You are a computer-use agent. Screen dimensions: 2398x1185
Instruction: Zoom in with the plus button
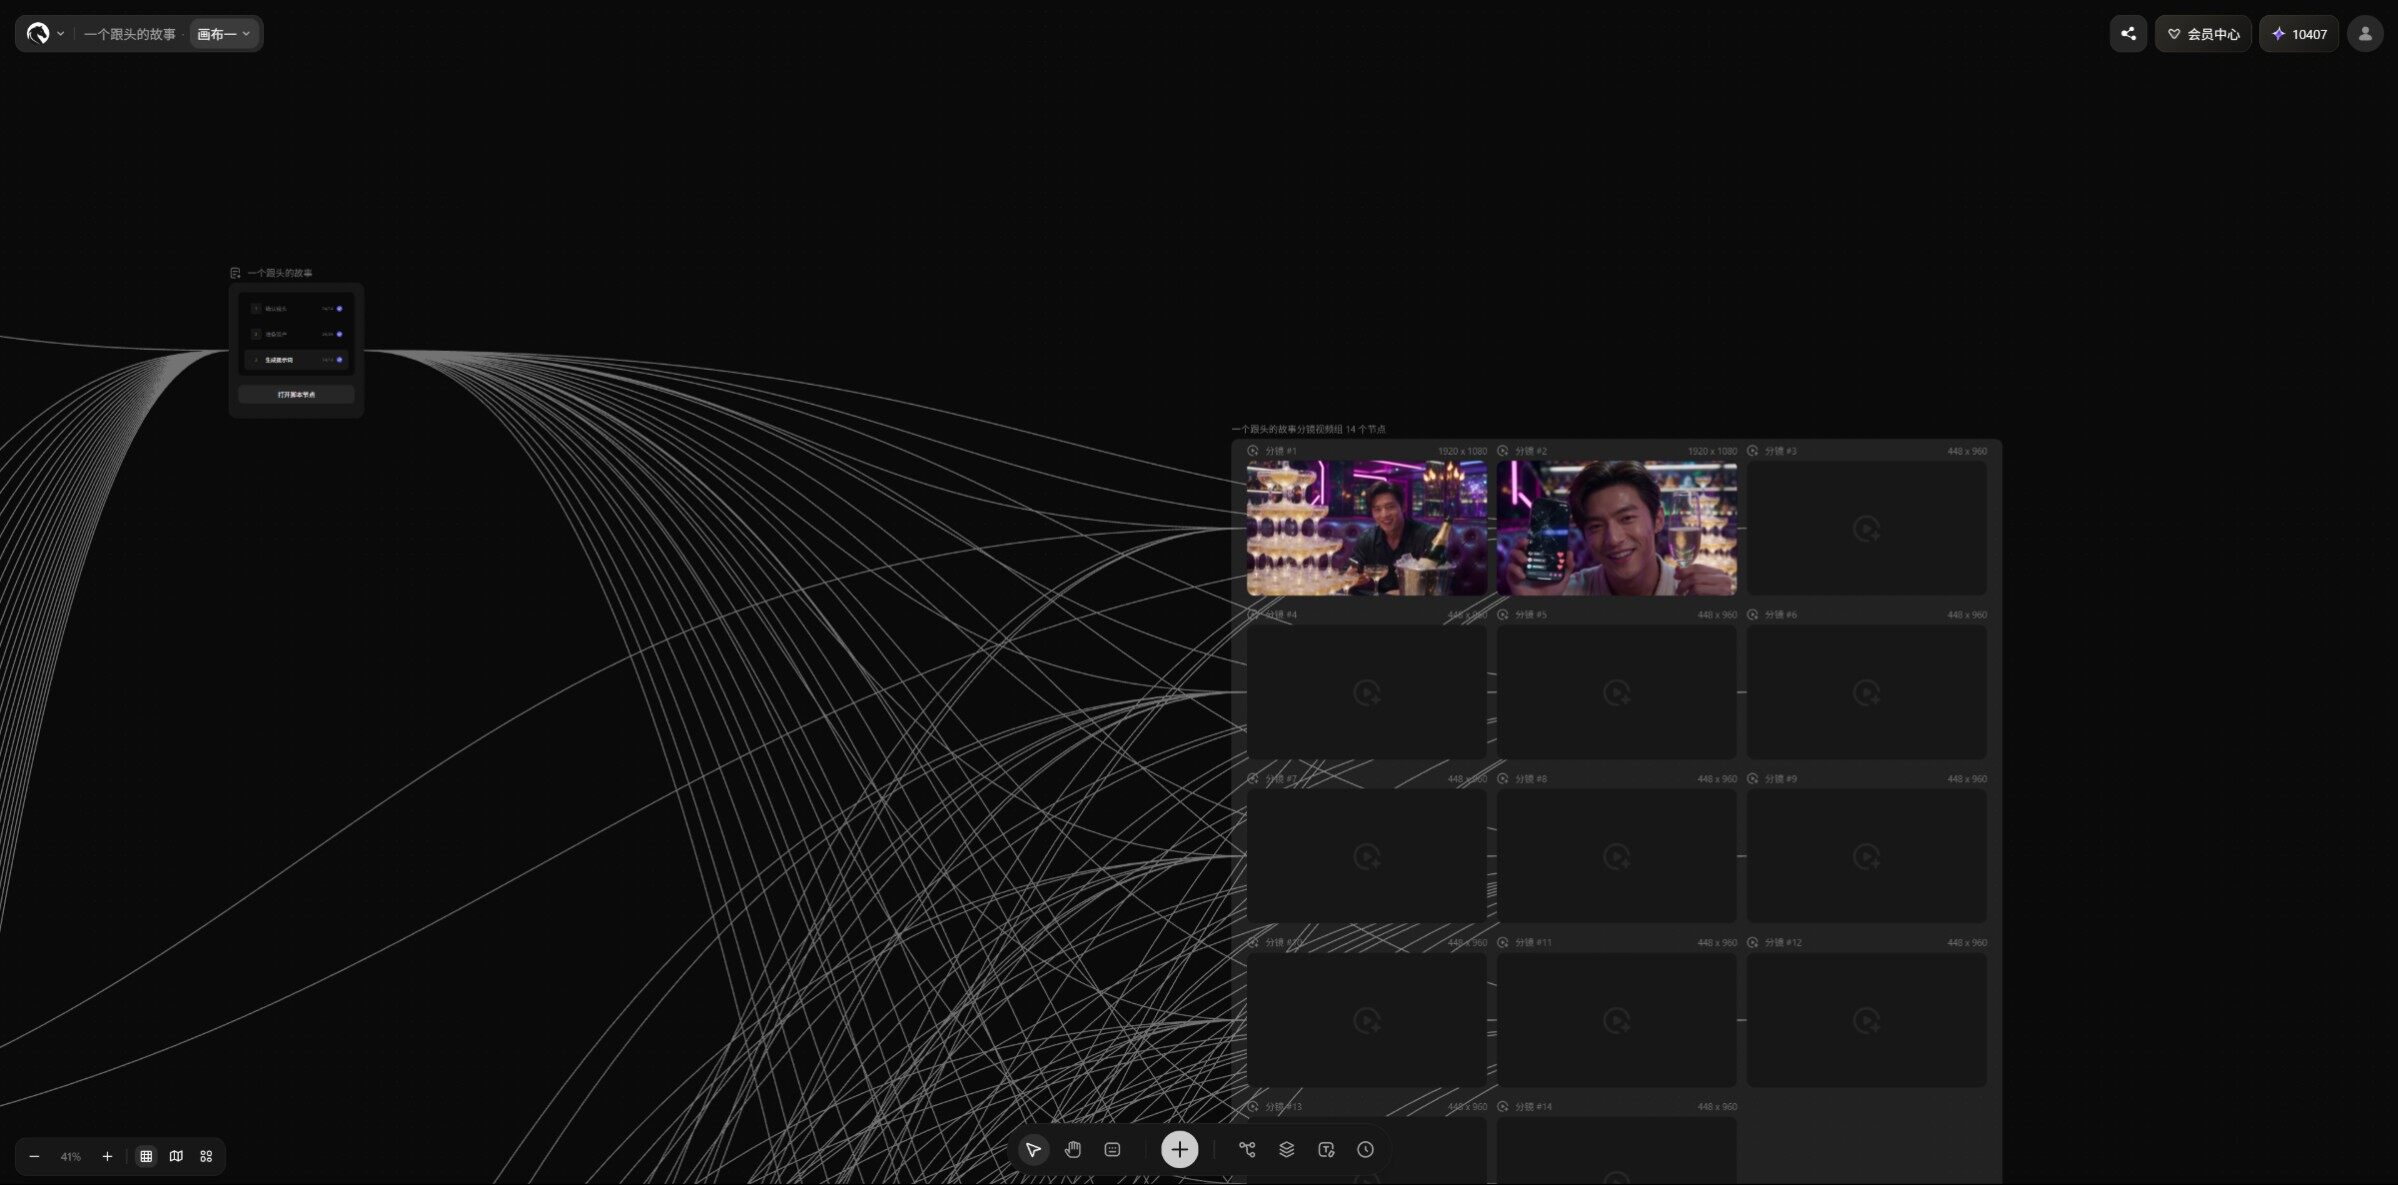pyautogui.click(x=107, y=1156)
